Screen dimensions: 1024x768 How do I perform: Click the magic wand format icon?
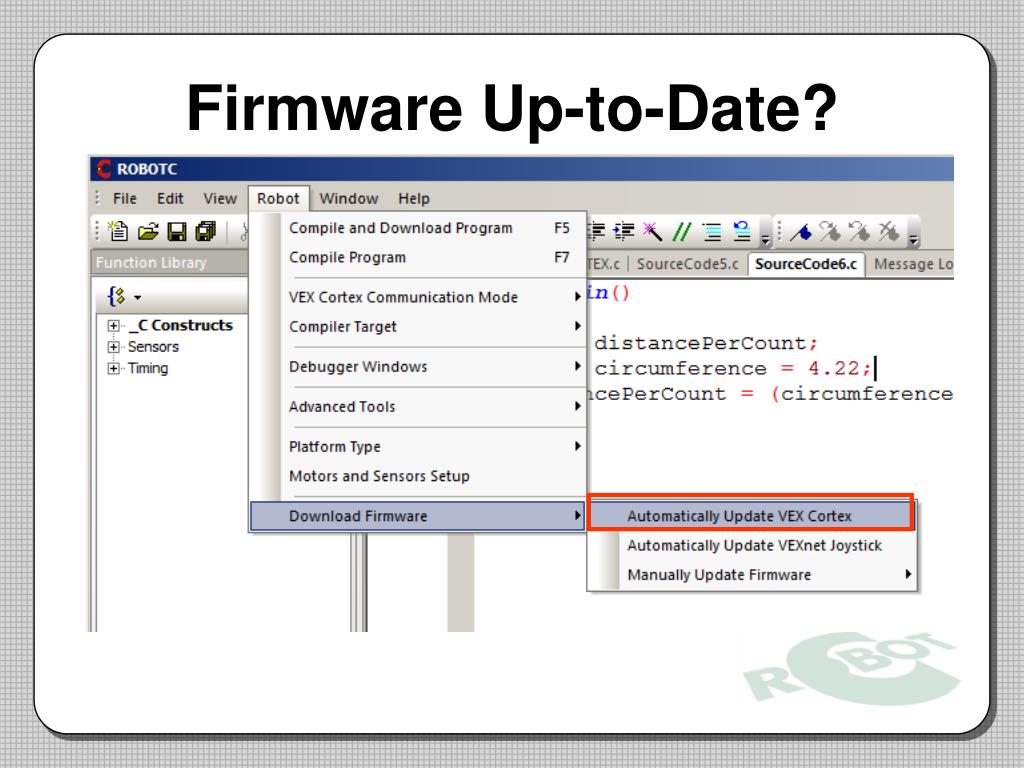[652, 231]
